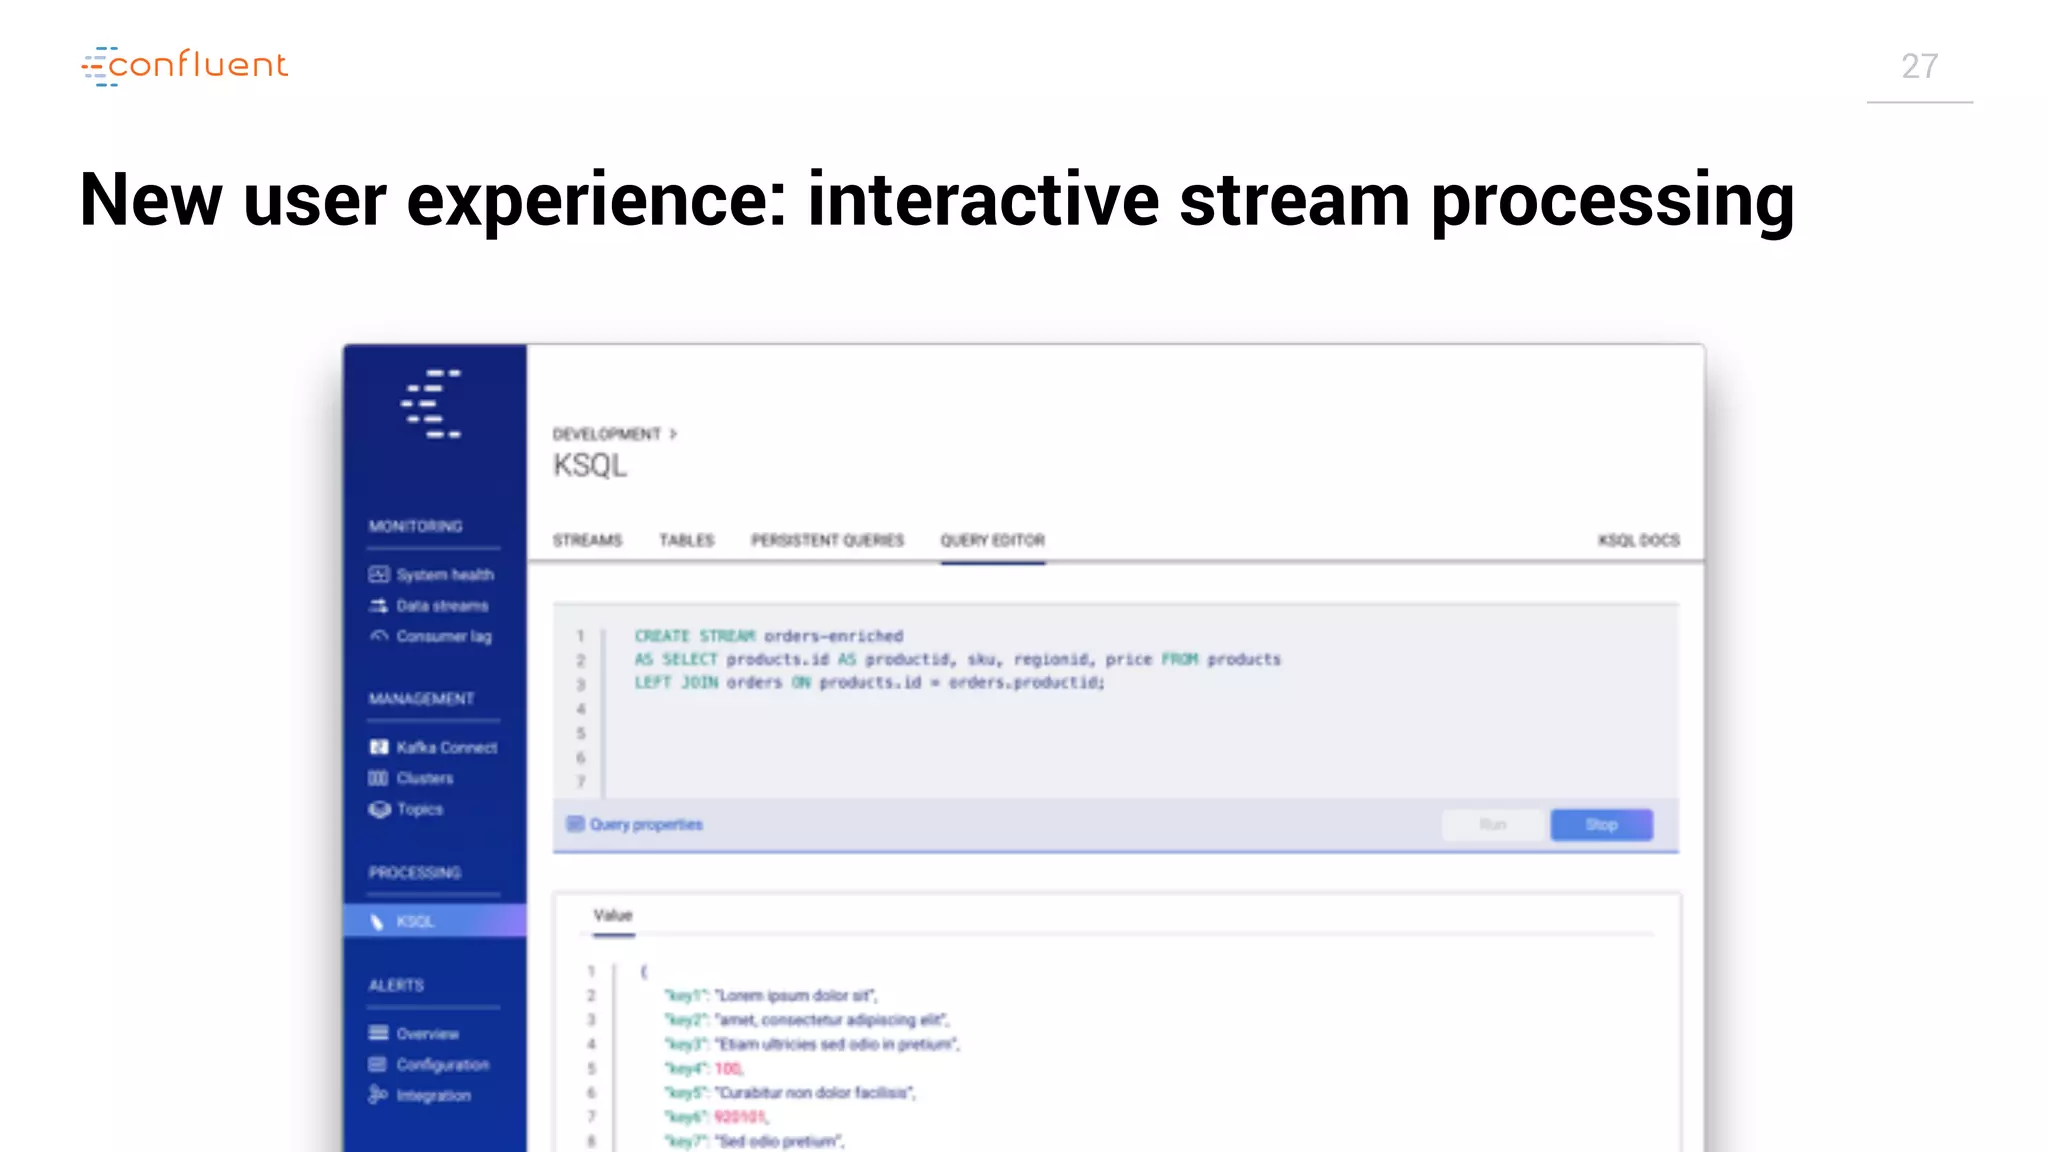Viewport: 2048px width, 1152px height.
Task: Open Kafka Connect icon in Management
Action: click(378, 747)
